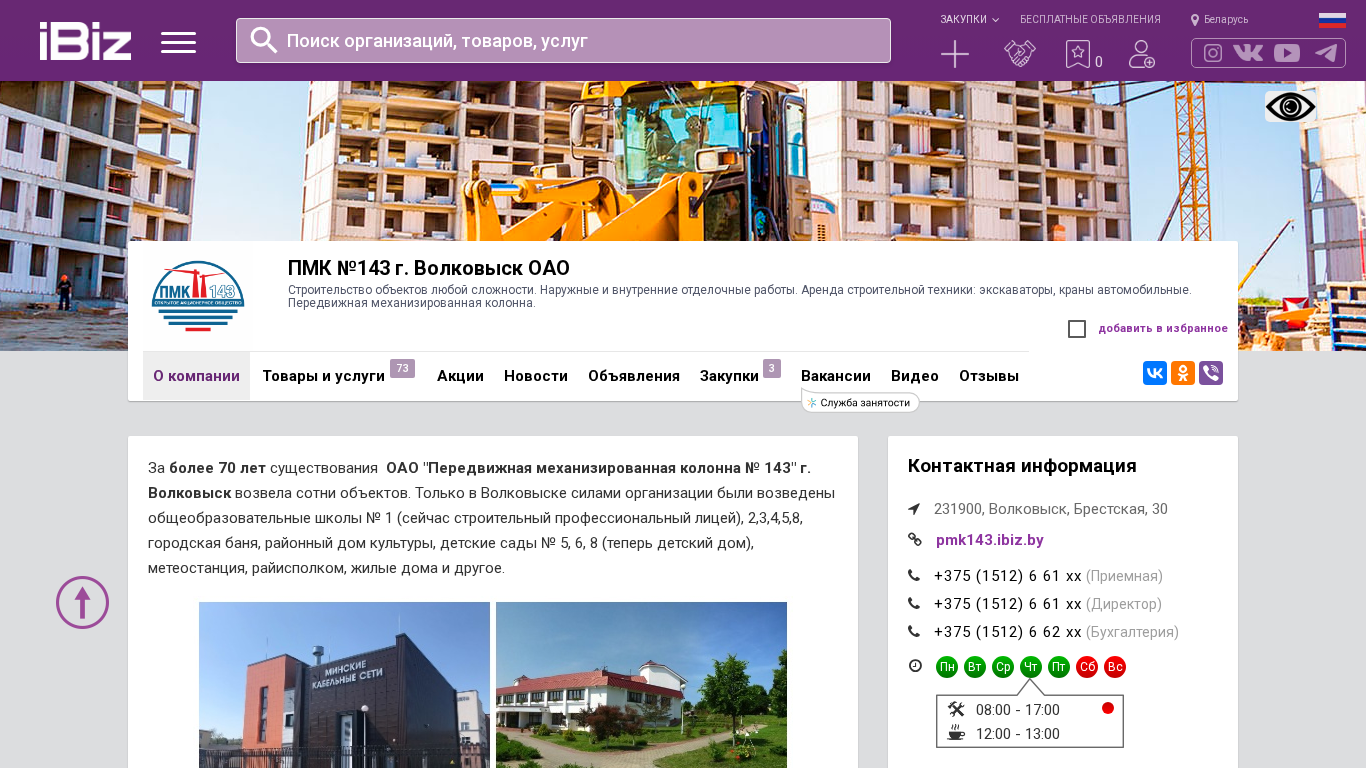Check the добавить в избранное checkbox
The width and height of the screenshot is (1366, 768).
(1077, 329)
